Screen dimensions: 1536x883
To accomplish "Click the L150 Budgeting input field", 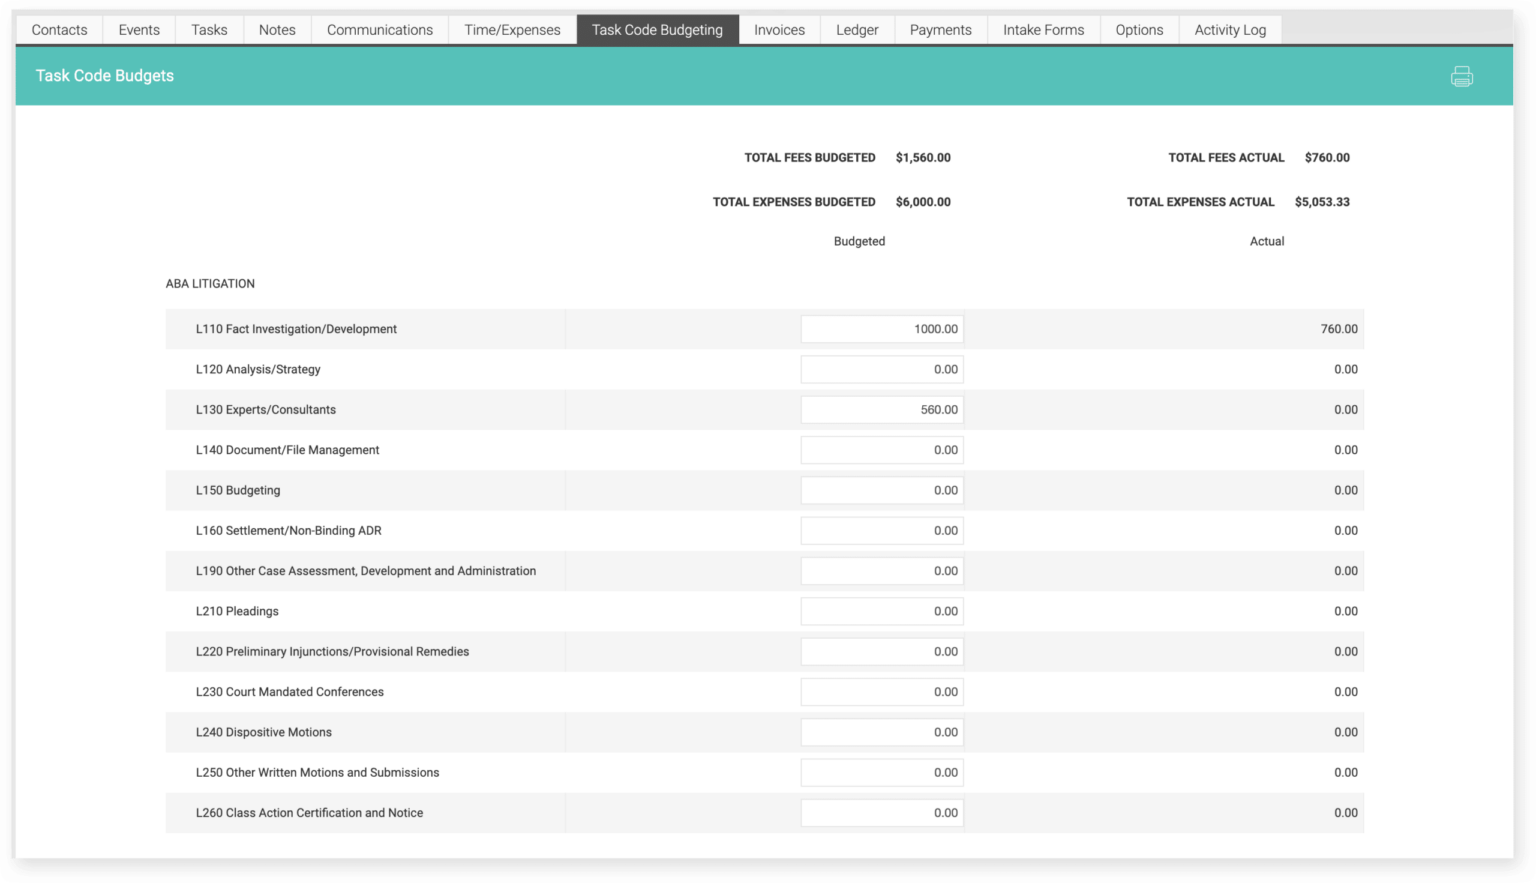I will pos(881,490).
